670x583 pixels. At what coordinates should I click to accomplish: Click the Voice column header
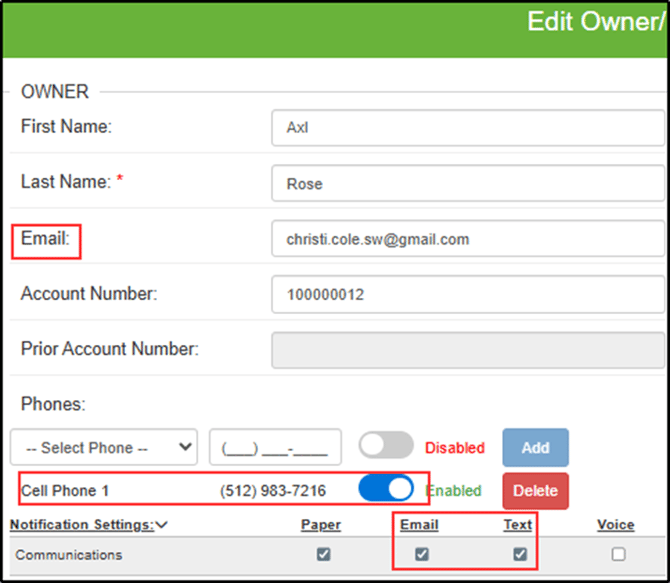615,525
